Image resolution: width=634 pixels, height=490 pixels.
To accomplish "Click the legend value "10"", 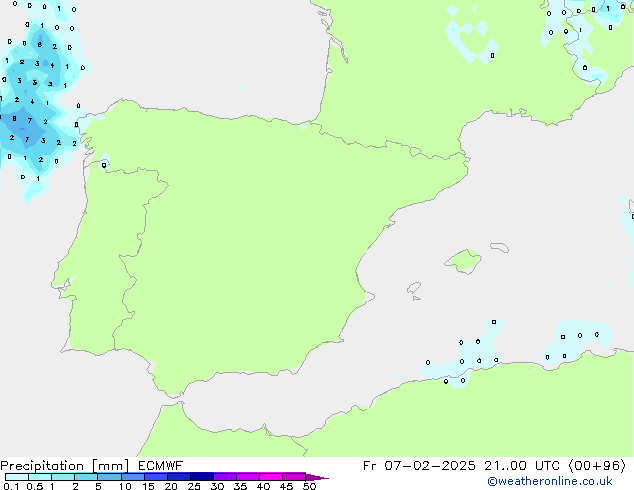I will click(125, 486).
